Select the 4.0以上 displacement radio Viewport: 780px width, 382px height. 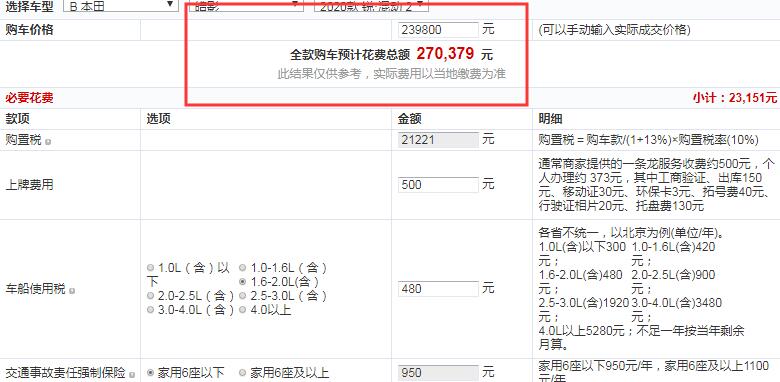[242, 310]
